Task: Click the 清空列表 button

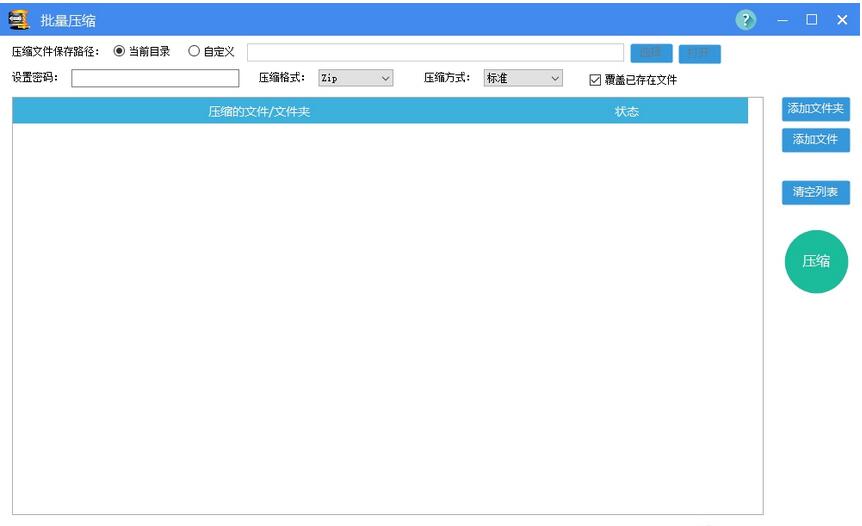Action: point(816,192)
